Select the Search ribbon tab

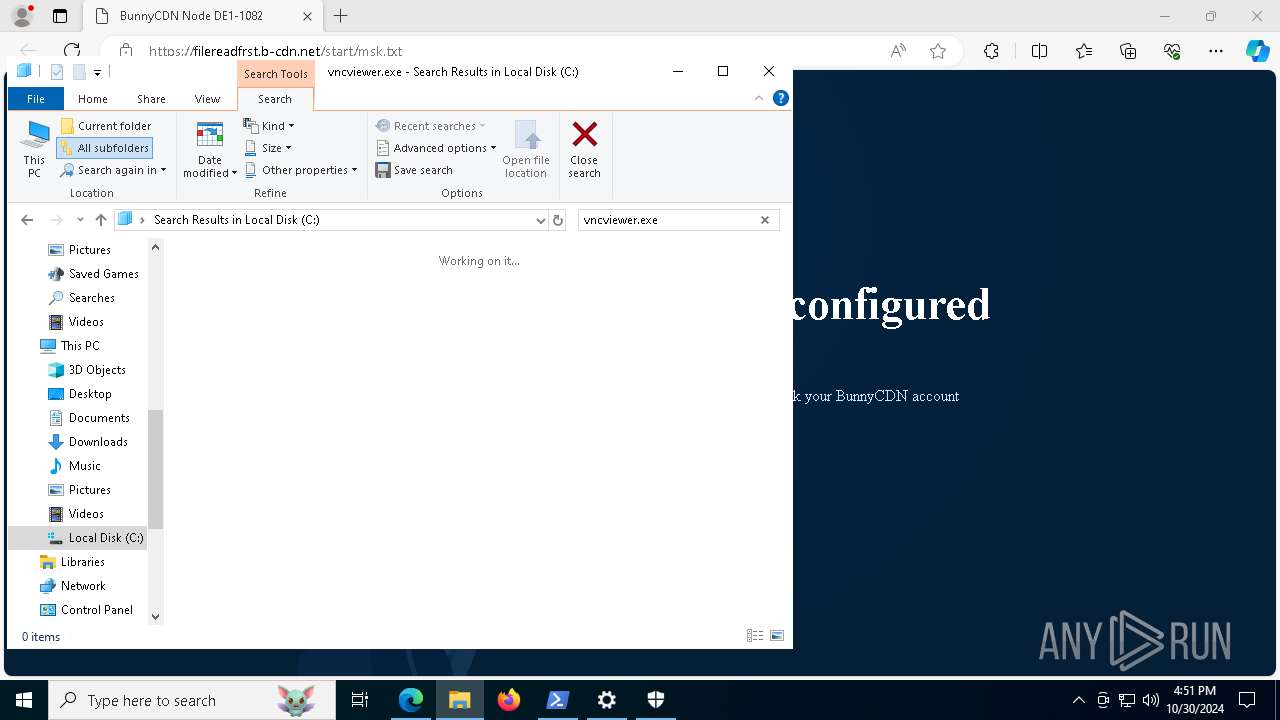(275, 99)
